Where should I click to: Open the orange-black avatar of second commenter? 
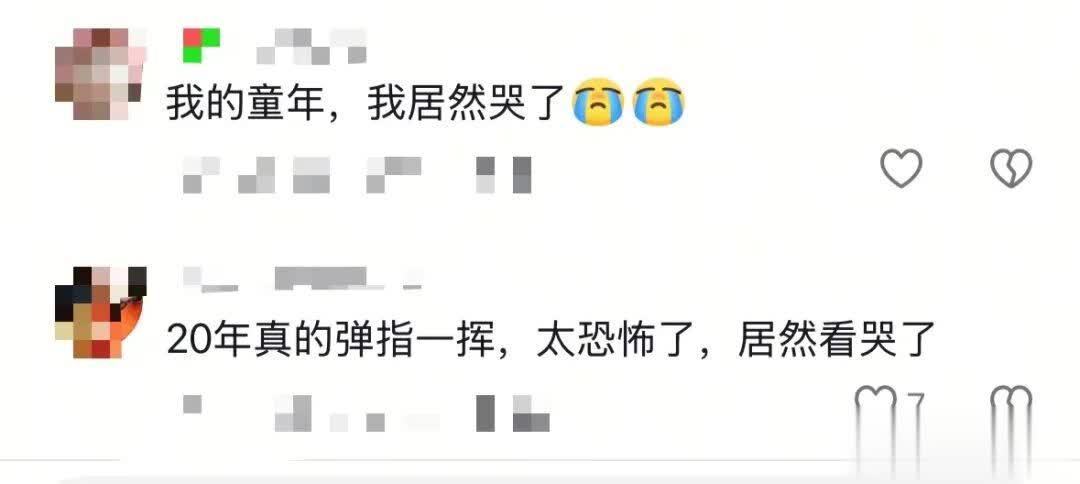[101, 312]
